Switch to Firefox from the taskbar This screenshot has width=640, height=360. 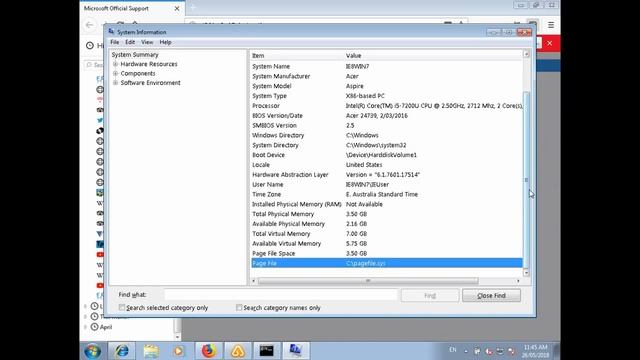point(209,351)
